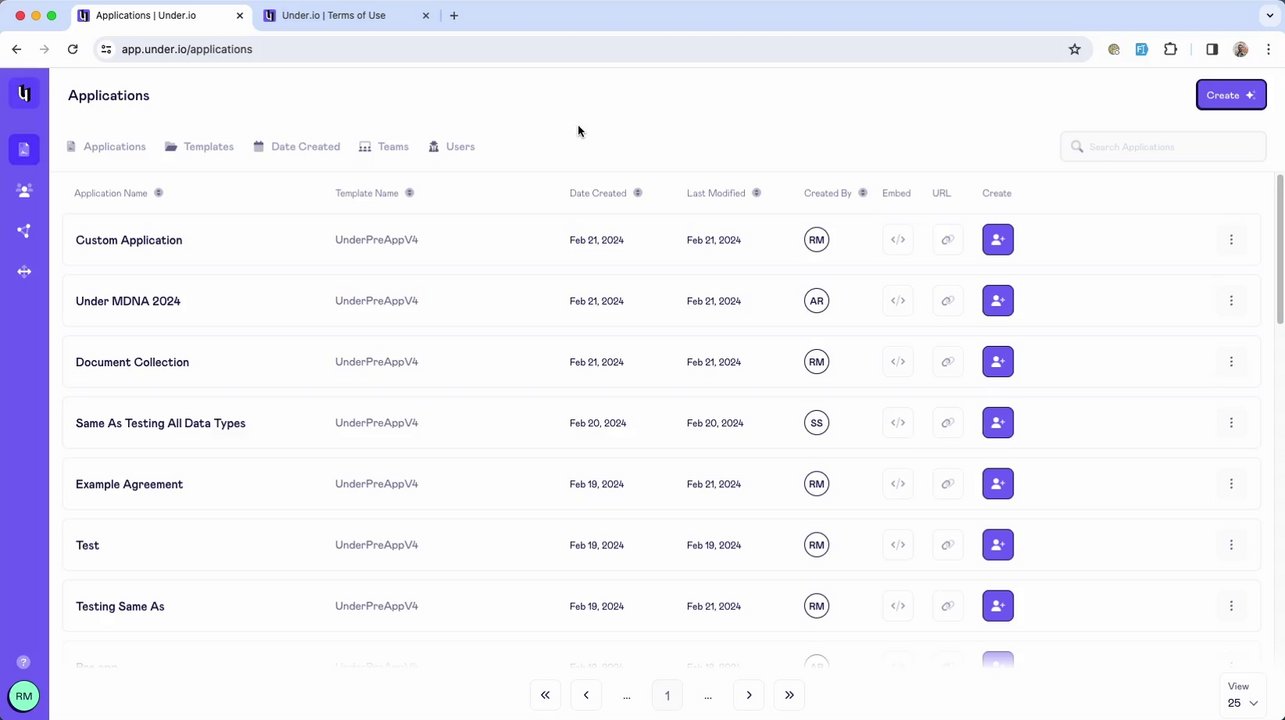Screen dimensions: 1285x720
Task: Open a new browser tab
Action: click(x=454, y=16)
